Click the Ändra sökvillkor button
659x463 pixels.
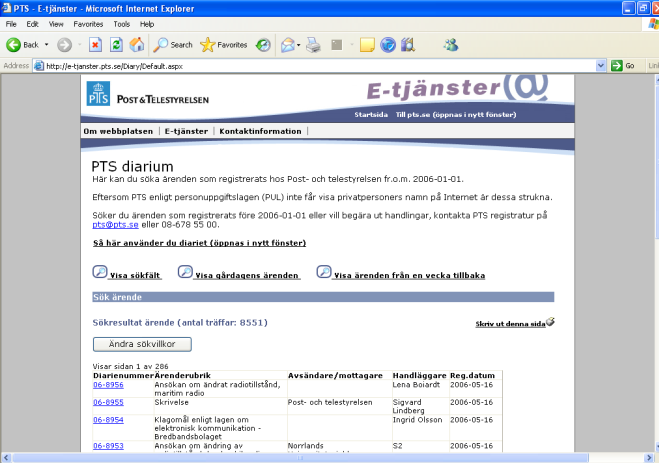(142, 344)
